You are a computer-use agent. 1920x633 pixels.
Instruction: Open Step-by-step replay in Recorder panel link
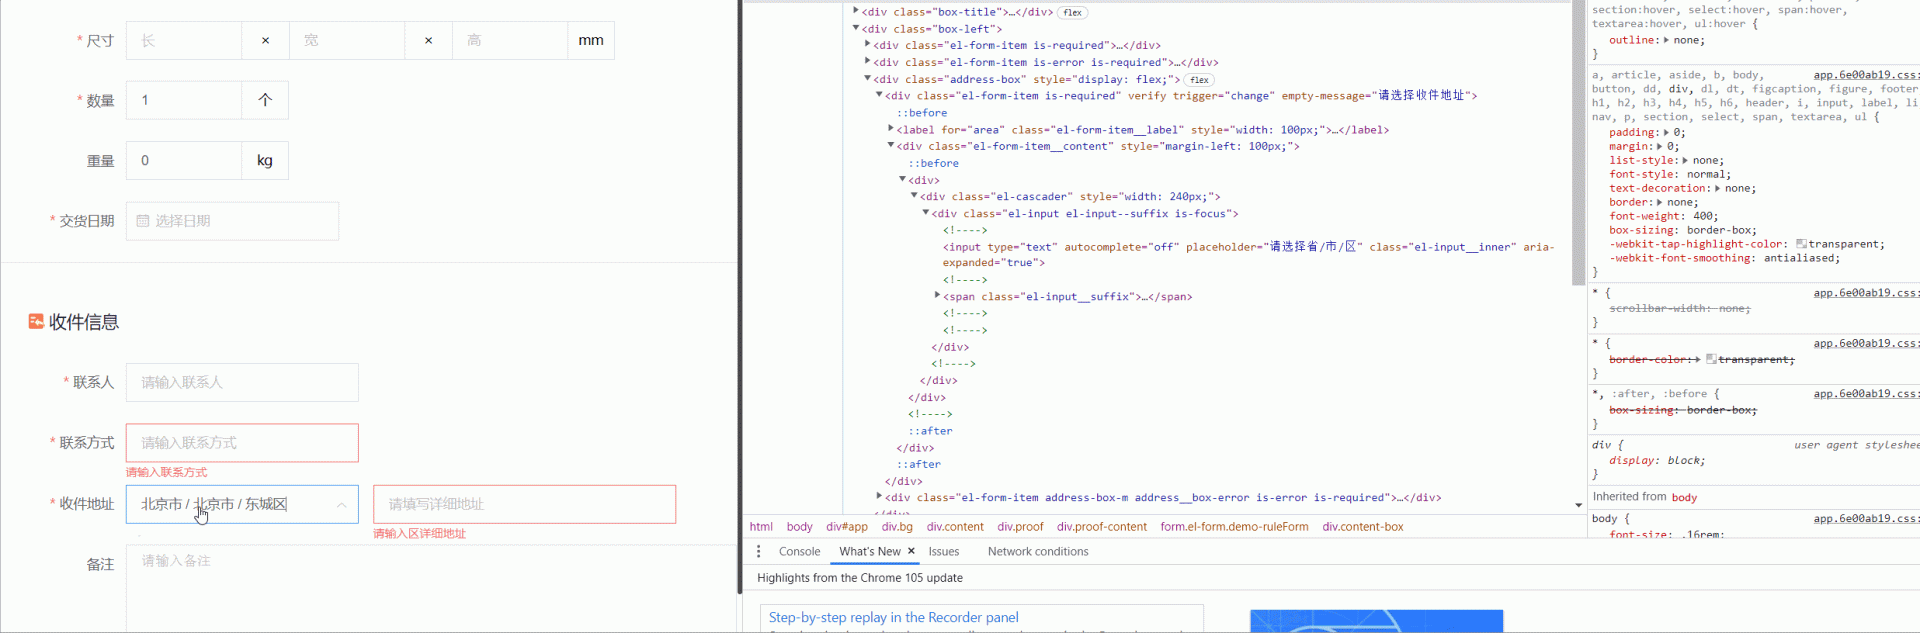click(x=893, y=617)
